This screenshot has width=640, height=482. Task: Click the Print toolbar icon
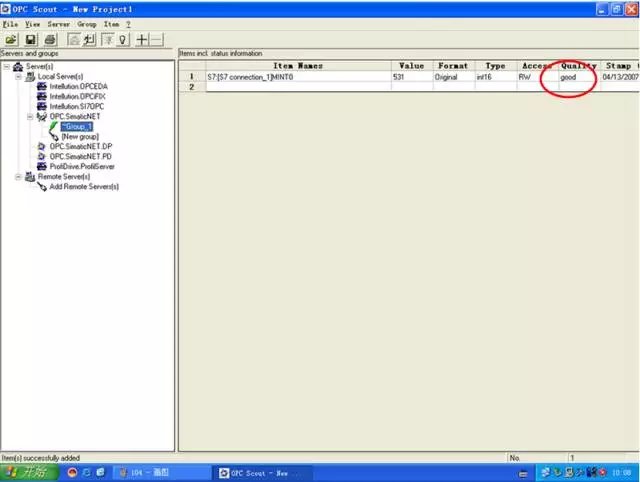pos(48,39)
